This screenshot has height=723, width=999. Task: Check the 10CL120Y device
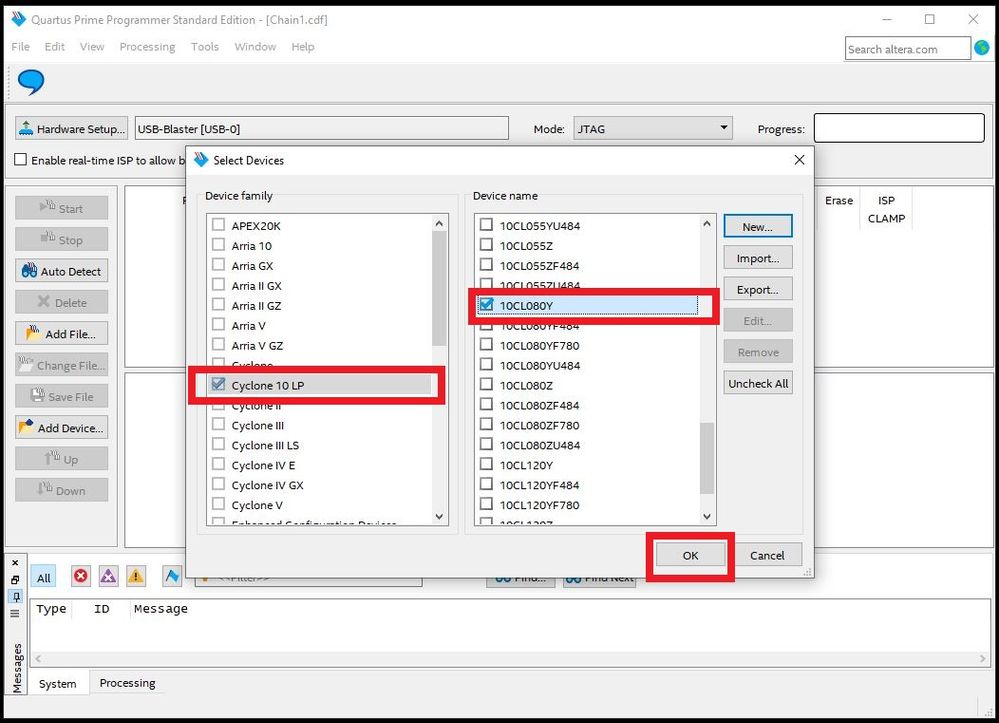point(486,464)
